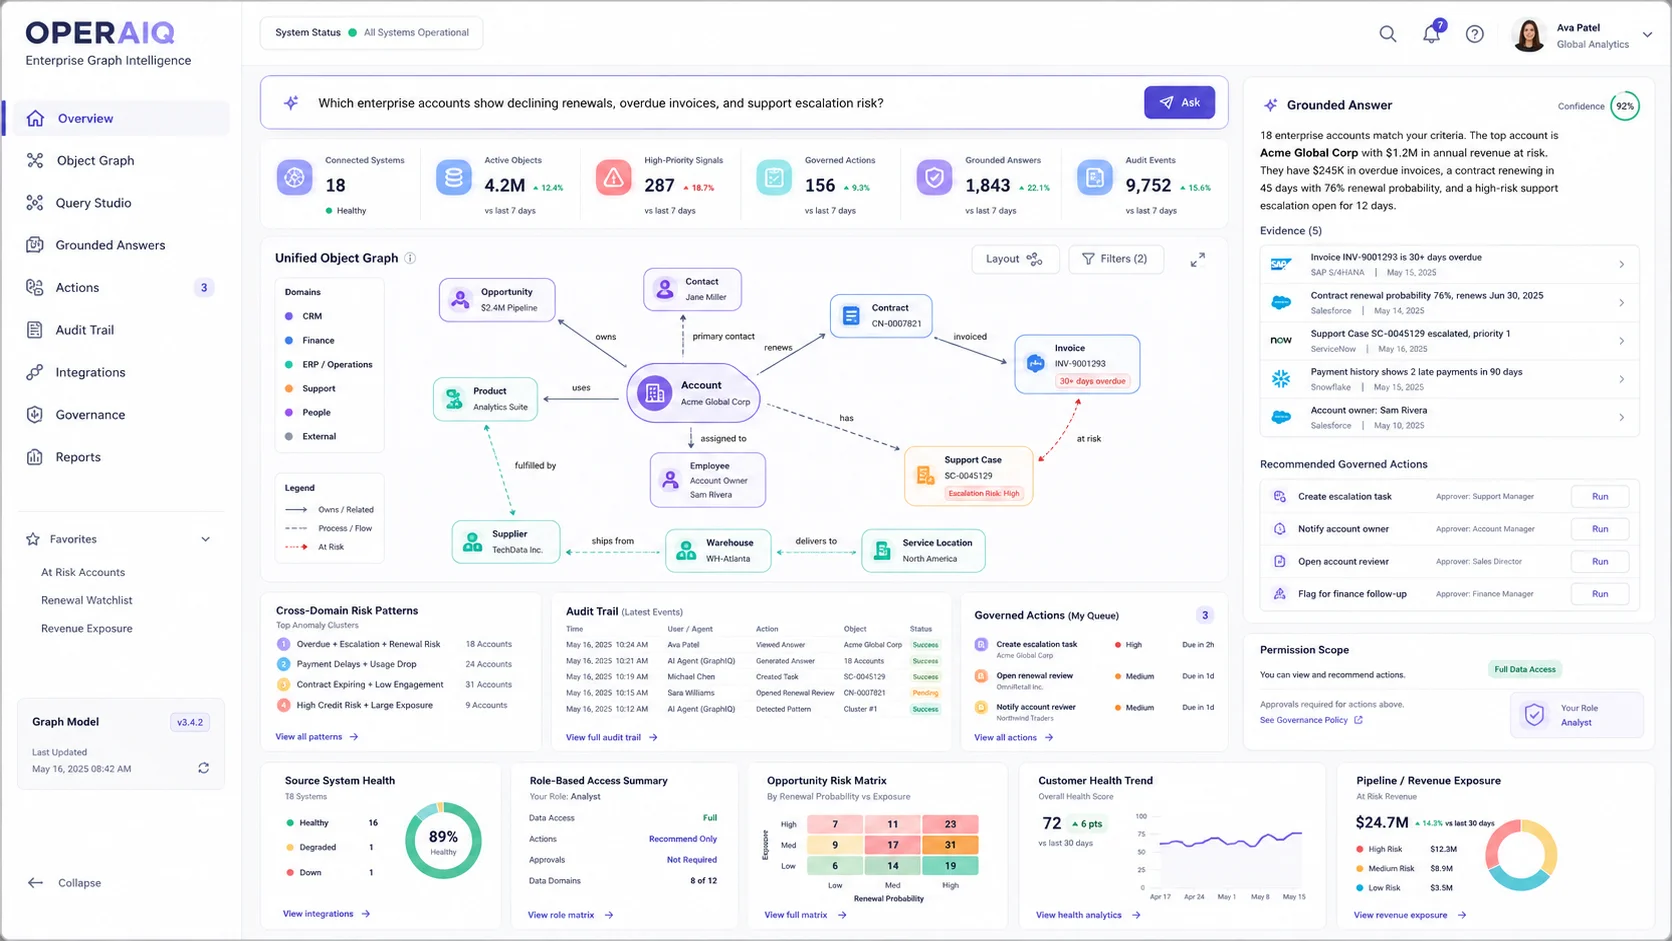The image size is (1672, 941).
Task: Select the Invoice INV-9001293 node
Action: [1077, 364]
